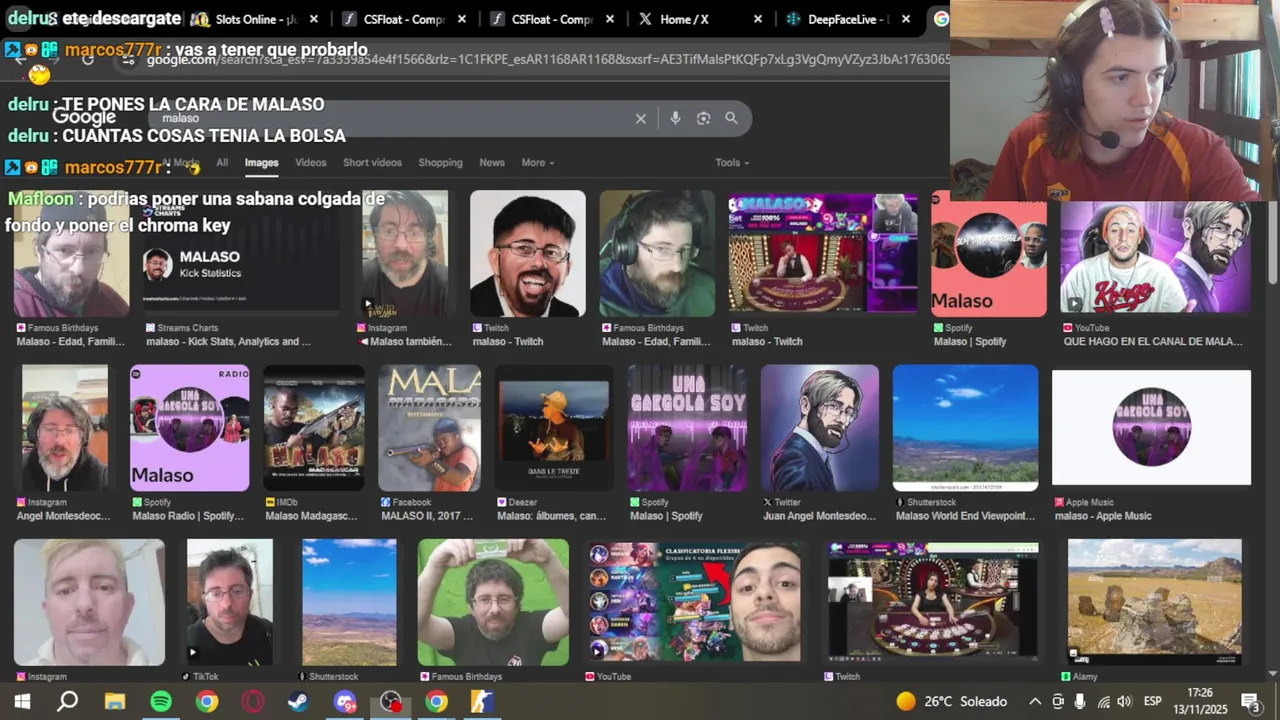The width and height of the screenshot is (1280, 720).
Task: Close the Slots Online browser tab
Action: (314, 19)
